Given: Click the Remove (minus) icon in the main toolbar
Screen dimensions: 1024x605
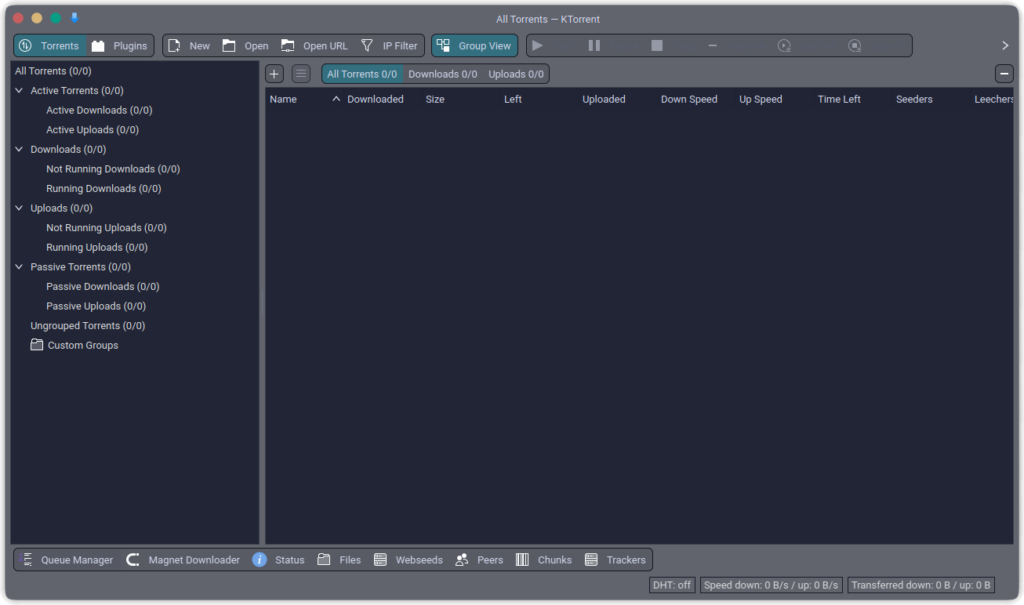Looking at the screenshot, I should 712,46.
